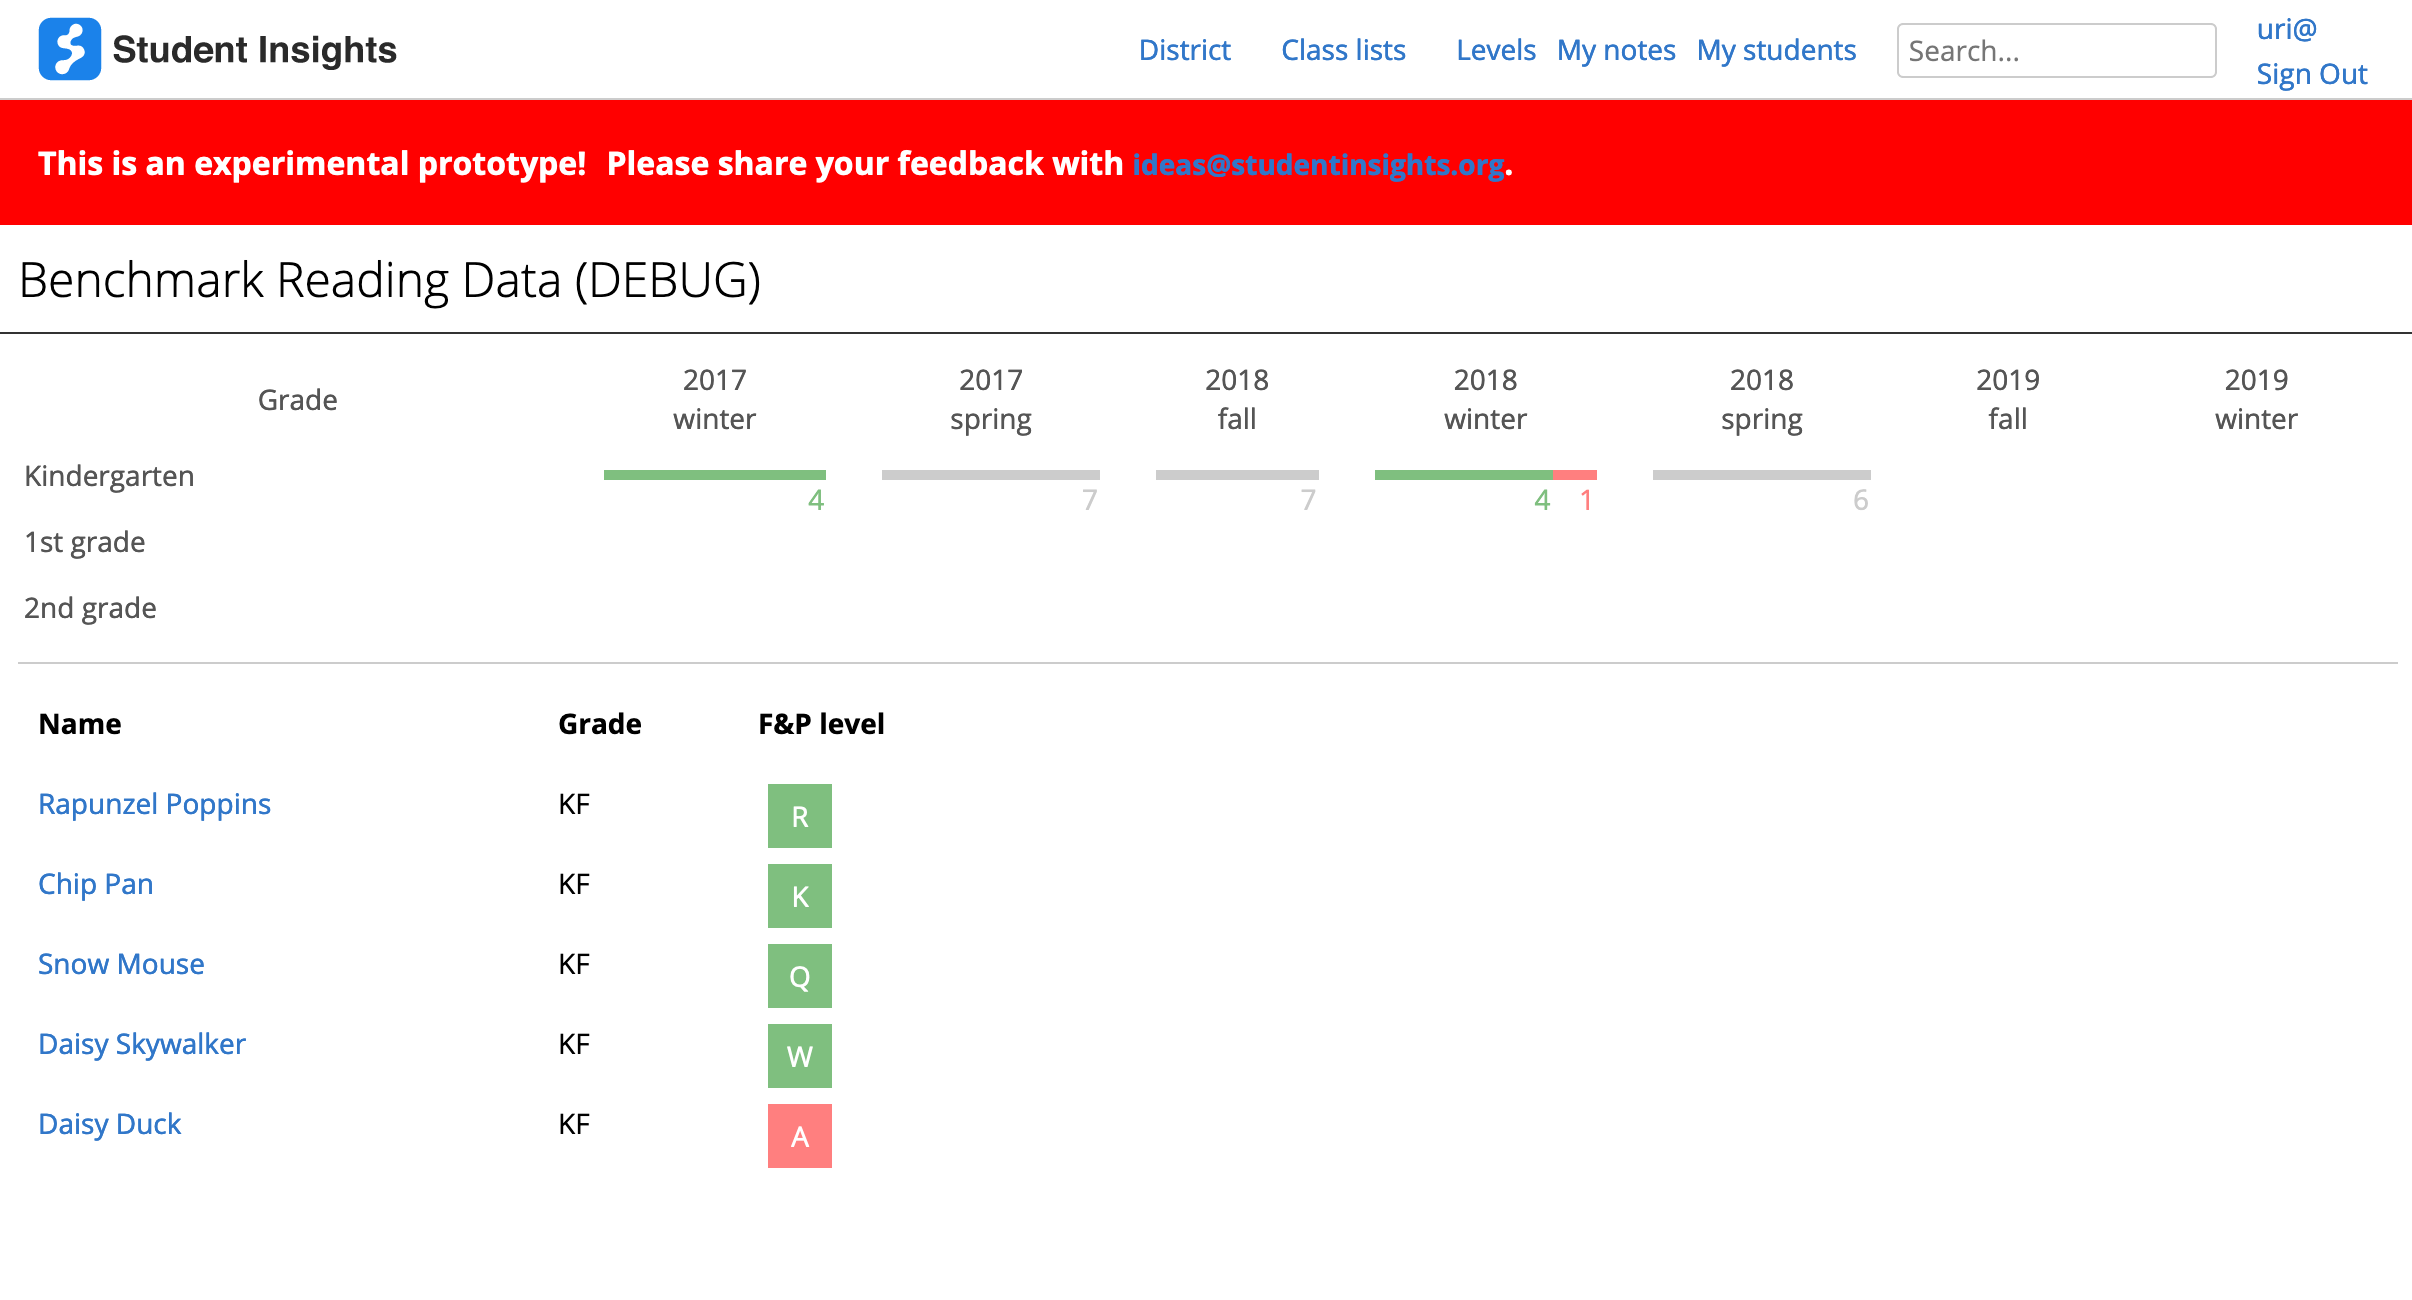Screen dimensions: 2412x1300
Task: Click the 2nd grade row label
Action: pyautogui.click(x=90, y=608)
